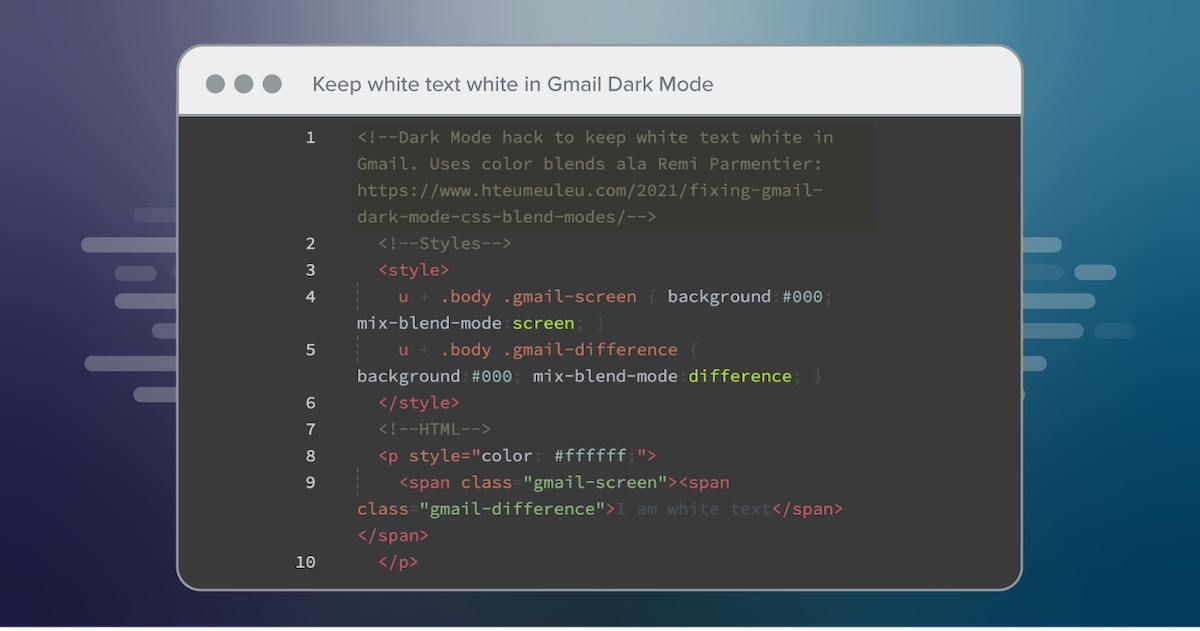This screenshot has width=1200, height=631.
Task: Click line number 2 in the gutter
Action: point(310,243)
